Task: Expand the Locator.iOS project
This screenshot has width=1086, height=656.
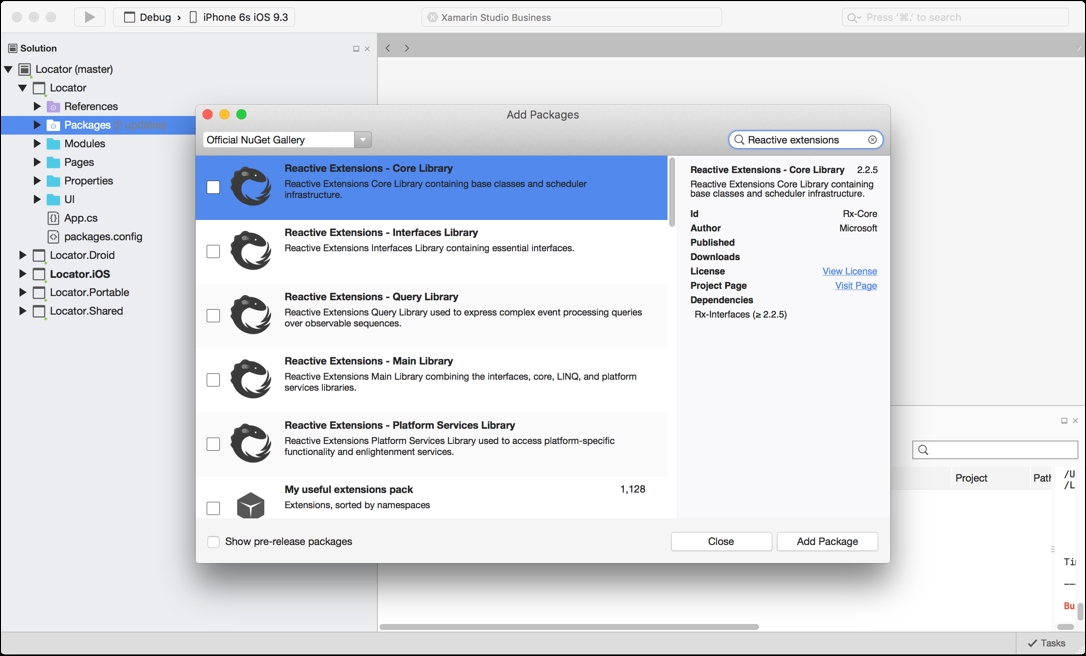Action: pyautogui.click(x=23, y=274)
